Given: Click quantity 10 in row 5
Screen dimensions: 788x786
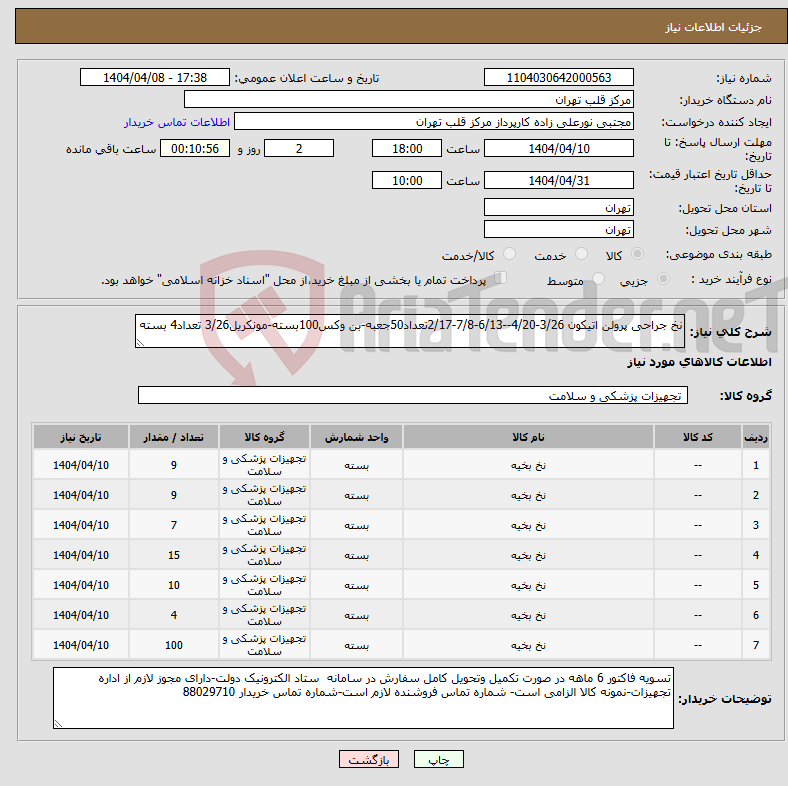Looking at the screenshot, I should pyautogui.click(x=174, y=585).
